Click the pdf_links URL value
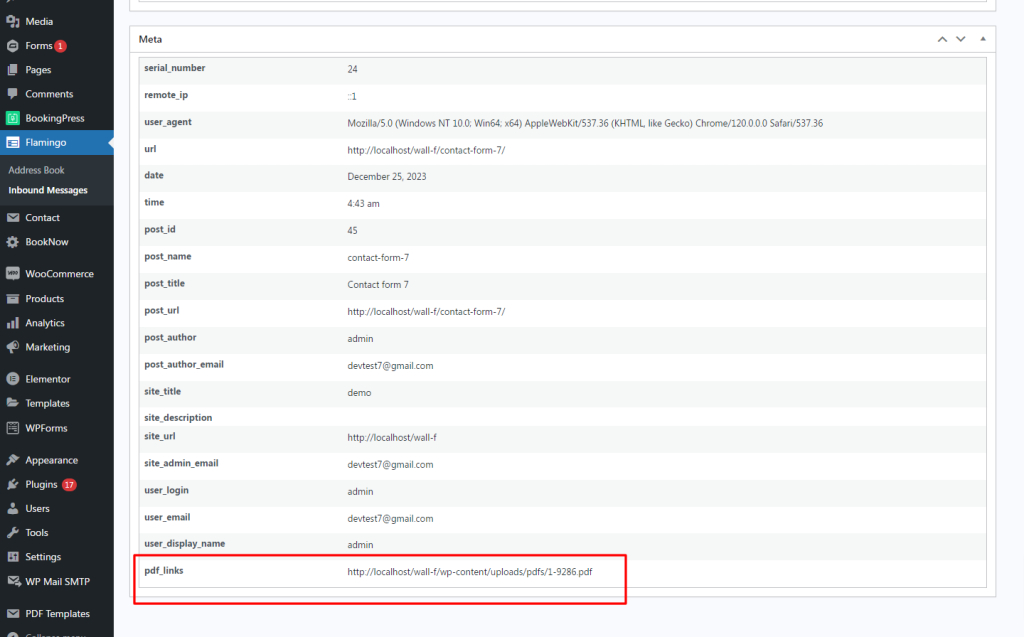The image size is (1024, 637). [x=470, y=572]
